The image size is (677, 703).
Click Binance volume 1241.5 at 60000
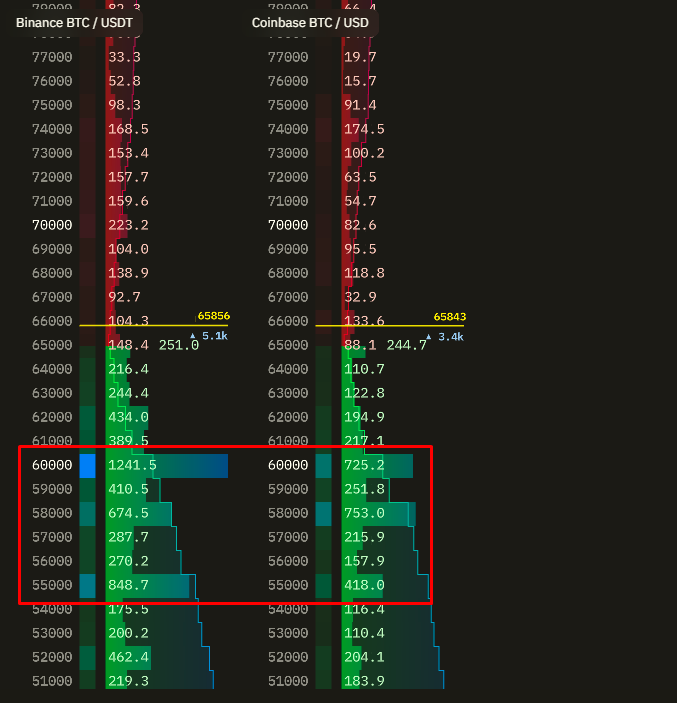(x=132, y=465)
